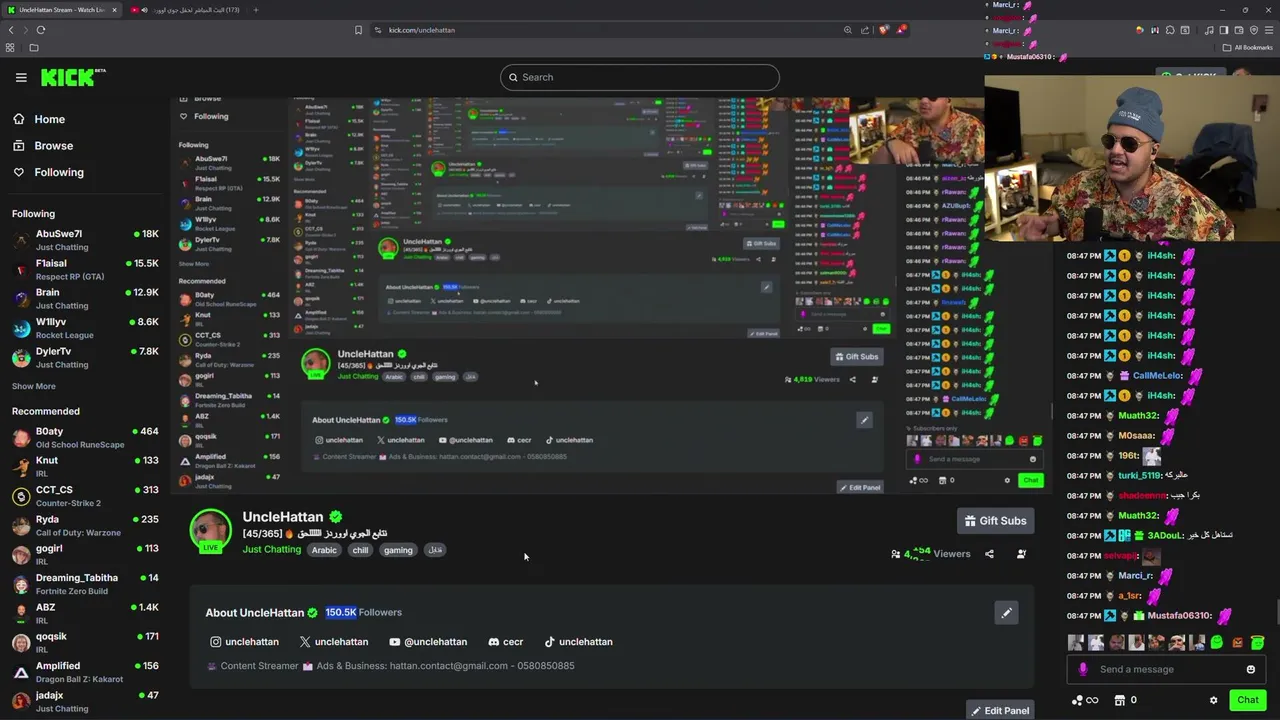The height and width of the screenshot is (720, 1280).
Task: Open chat settings gear next to the green Chat button
Action: [1213, 700]
